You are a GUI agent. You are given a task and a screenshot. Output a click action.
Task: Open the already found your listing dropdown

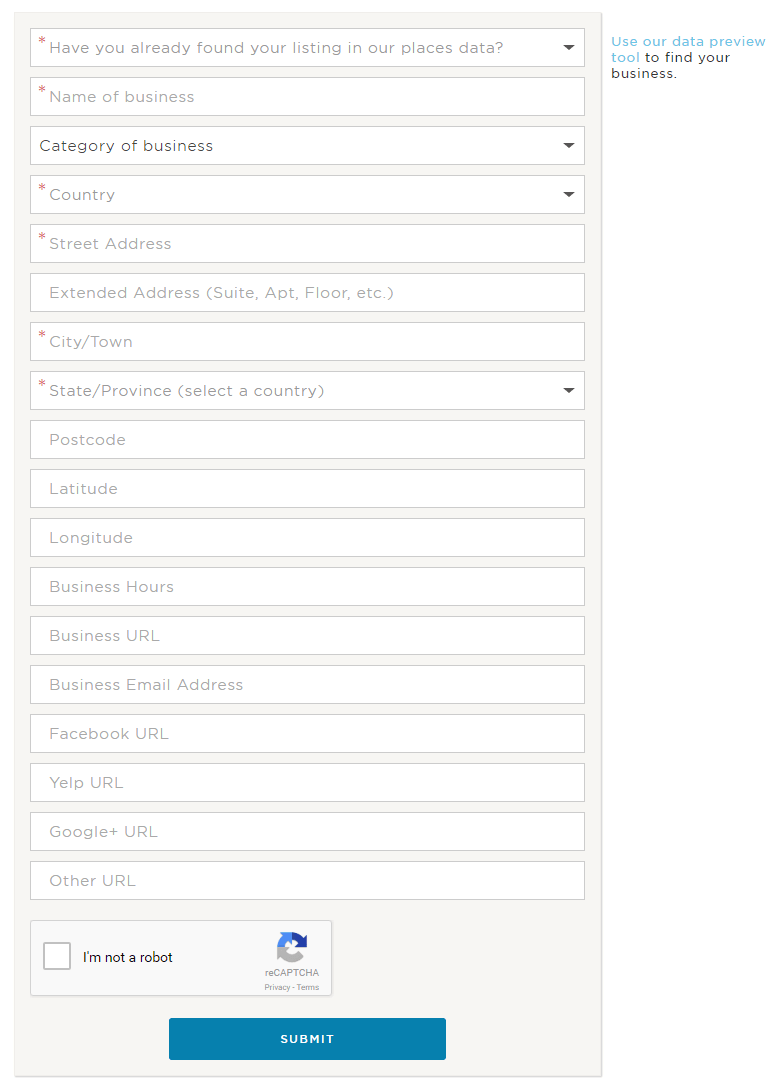(307, 48)
